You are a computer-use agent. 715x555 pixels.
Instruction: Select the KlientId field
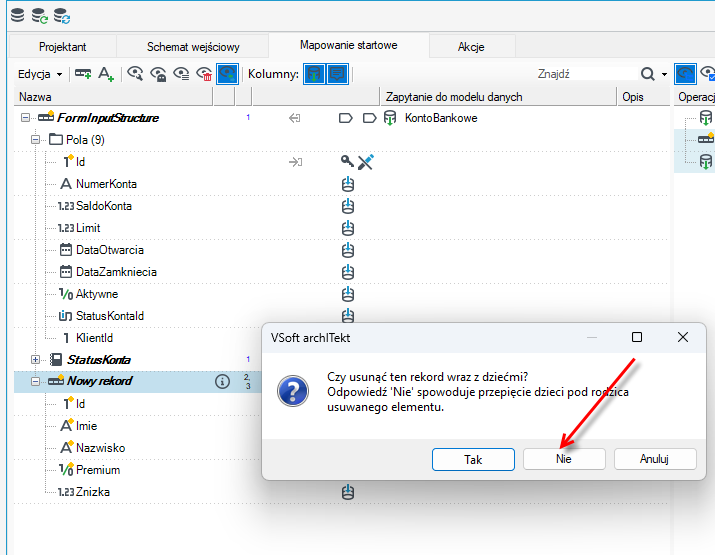(x=94, y=337)
